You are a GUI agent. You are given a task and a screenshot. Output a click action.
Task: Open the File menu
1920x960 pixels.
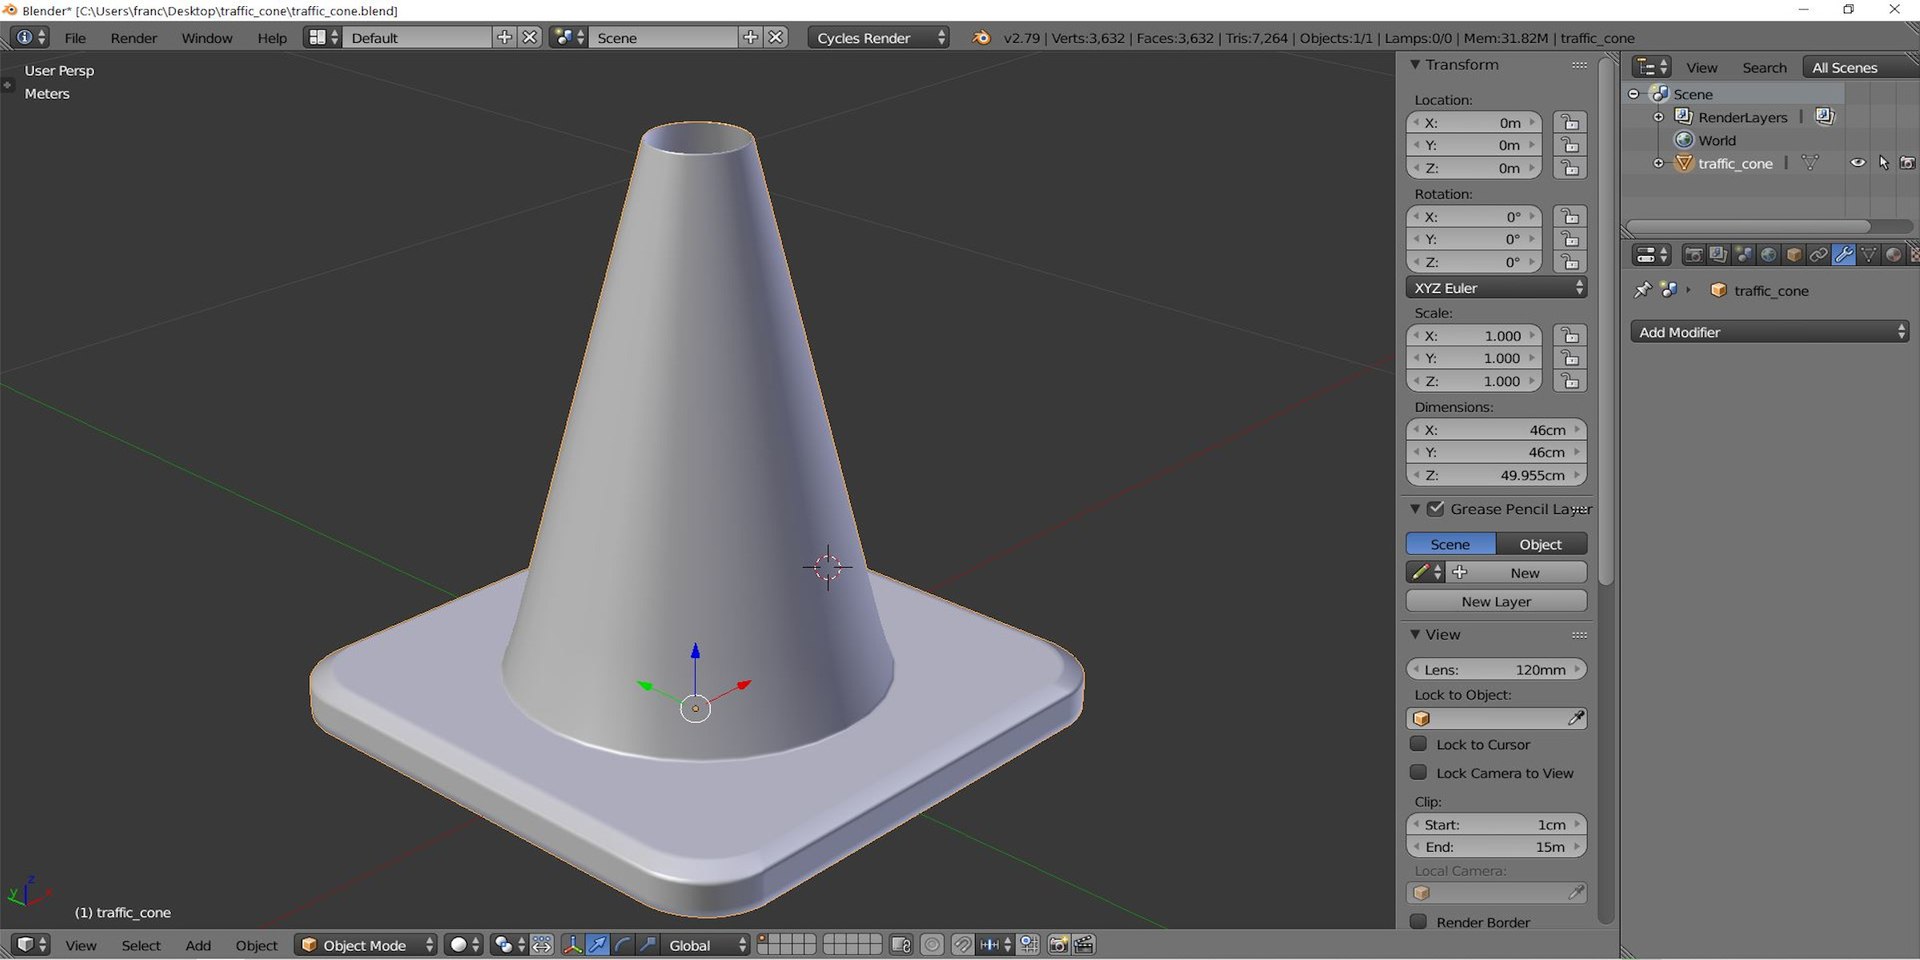click(x=75, y=38)
